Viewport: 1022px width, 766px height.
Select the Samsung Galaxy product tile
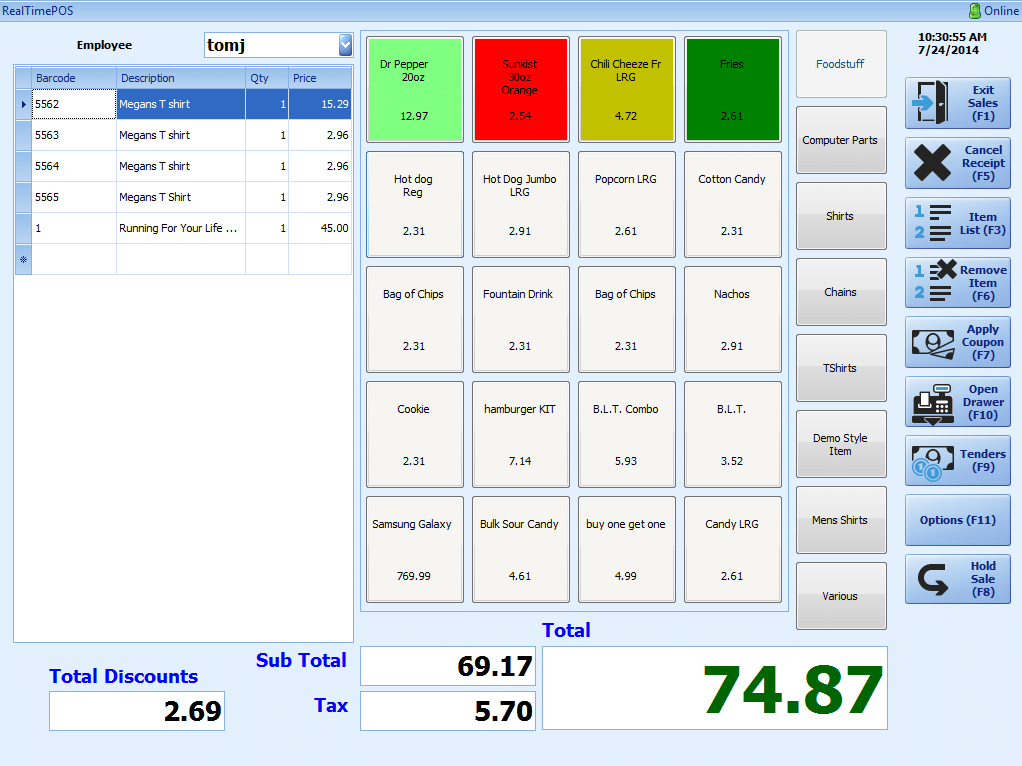click(414, 548)
